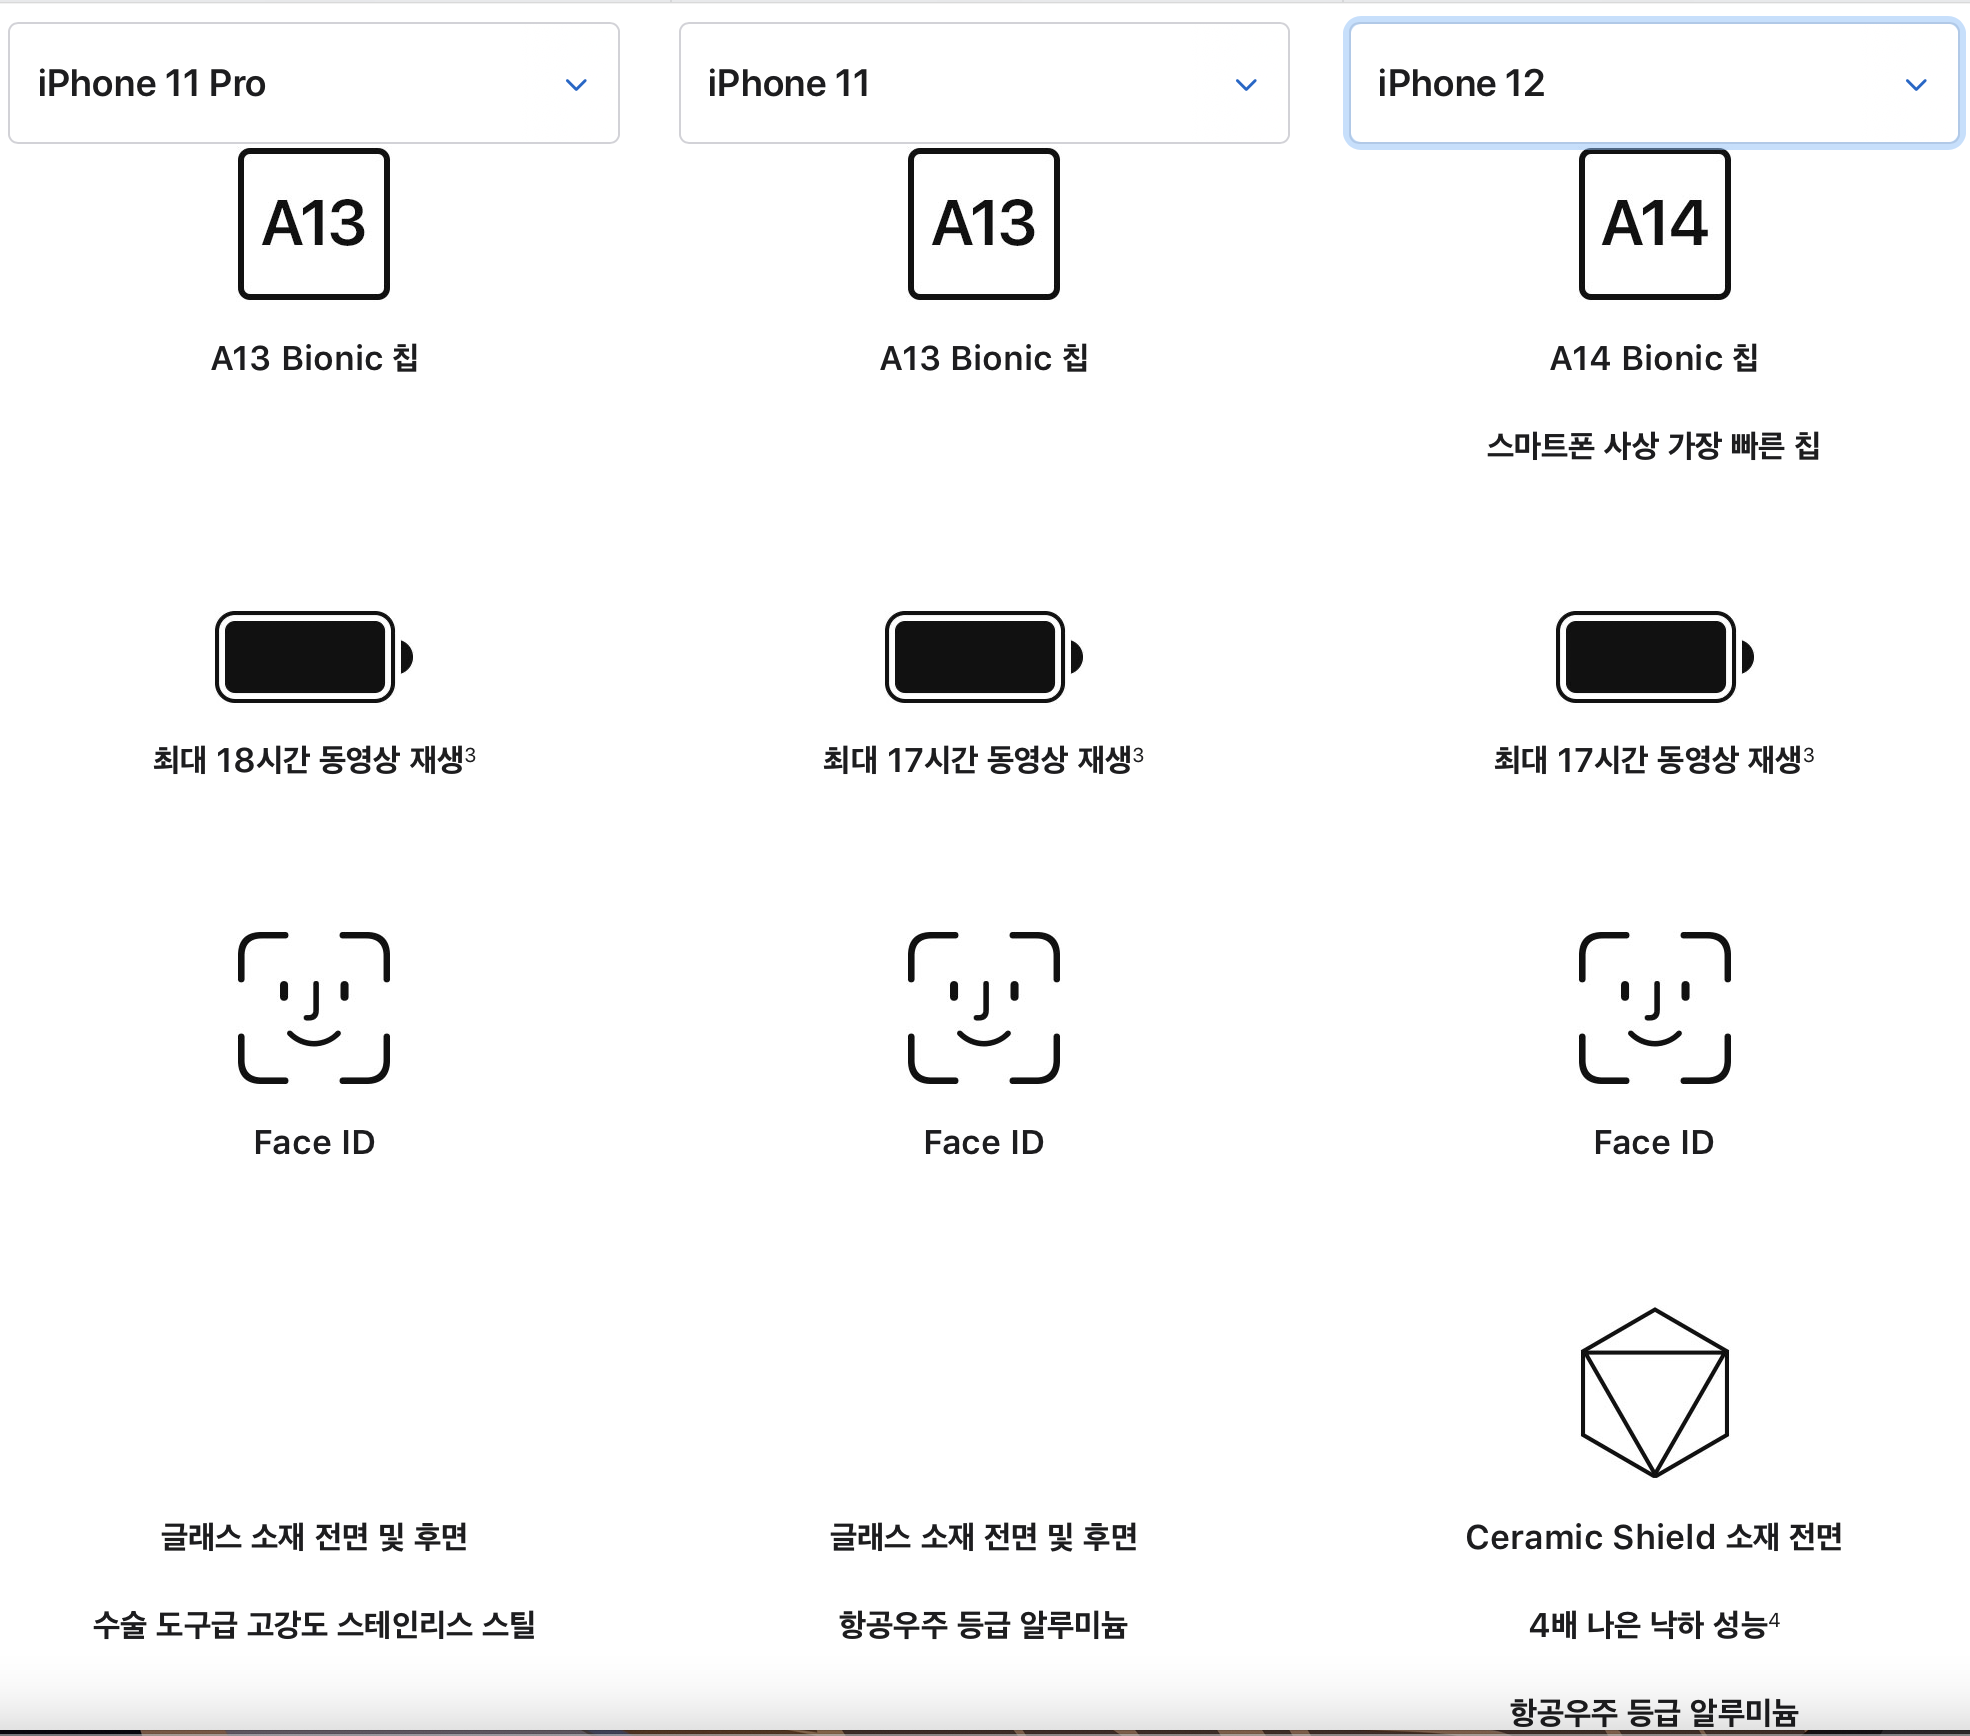Click 스마트폰 사상 가장 빠른 칩 text
The height and width of the screenshot is (1736, 1970).
point(1654,445)
